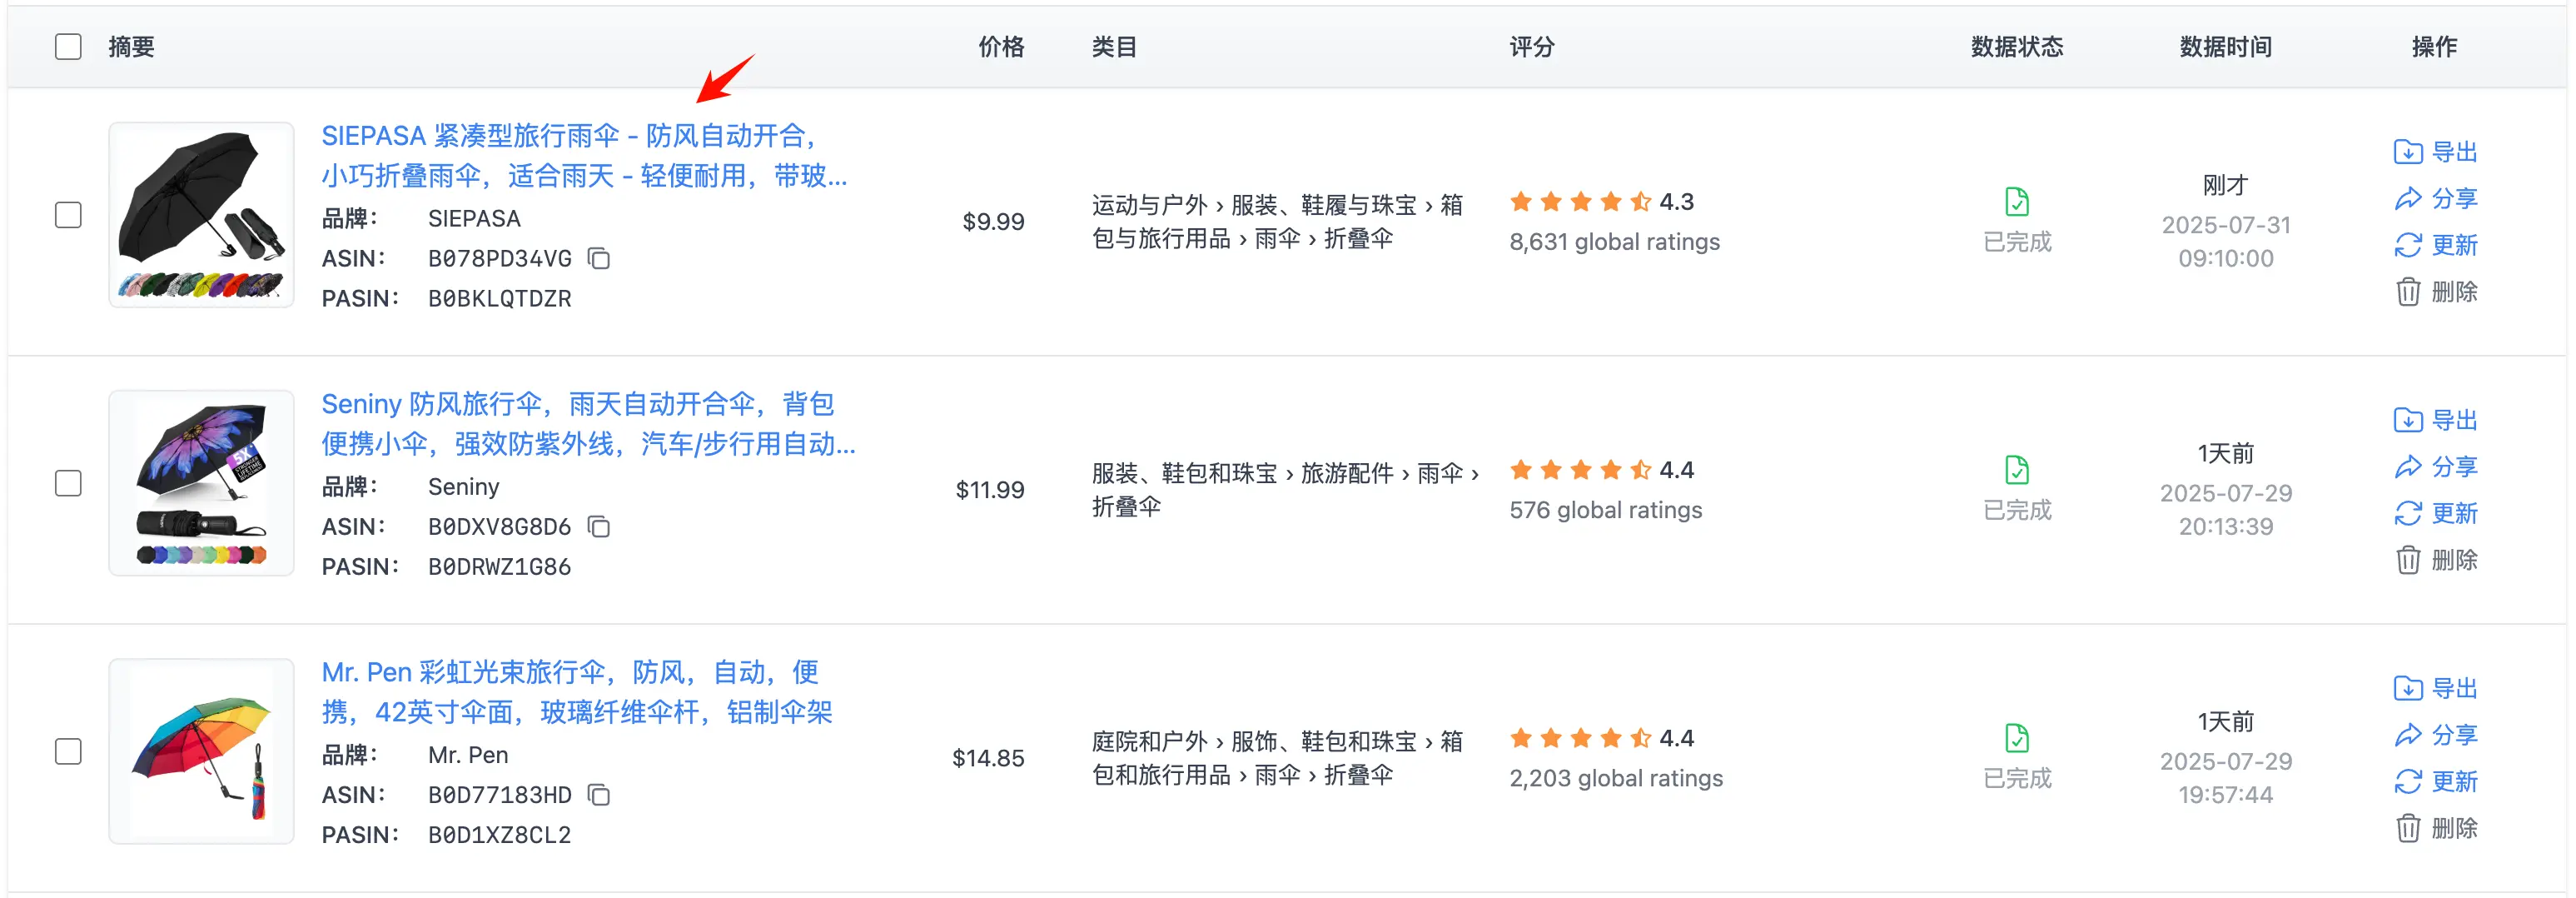Viewport: 2576px width, 898px height.
Task: Click Seniny category 服装、鞋包和珠宝 breadcrumb text
Action: [1184, 473]
